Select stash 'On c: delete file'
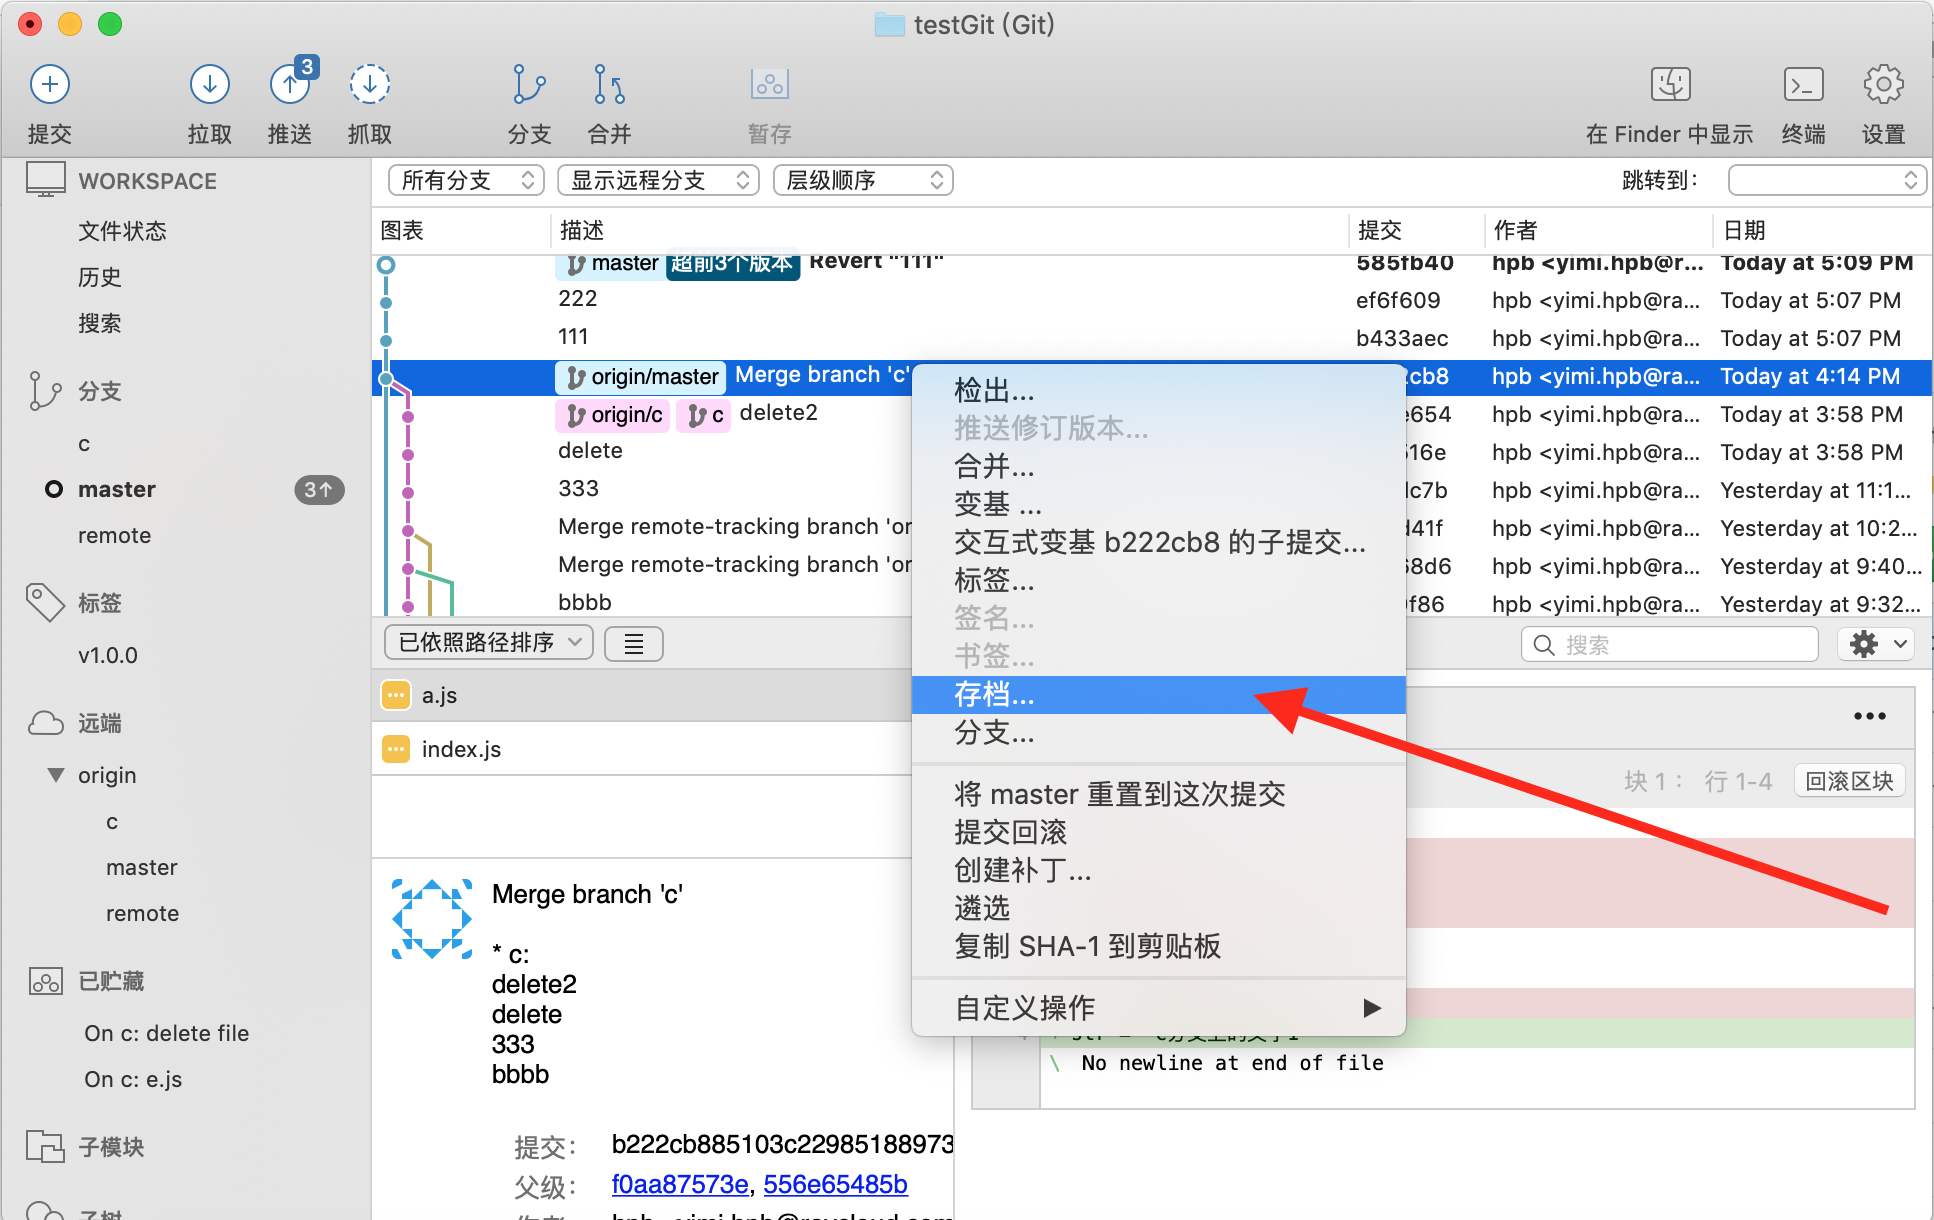Viewport: 1934px width, 1220px height. point(167,1033)
